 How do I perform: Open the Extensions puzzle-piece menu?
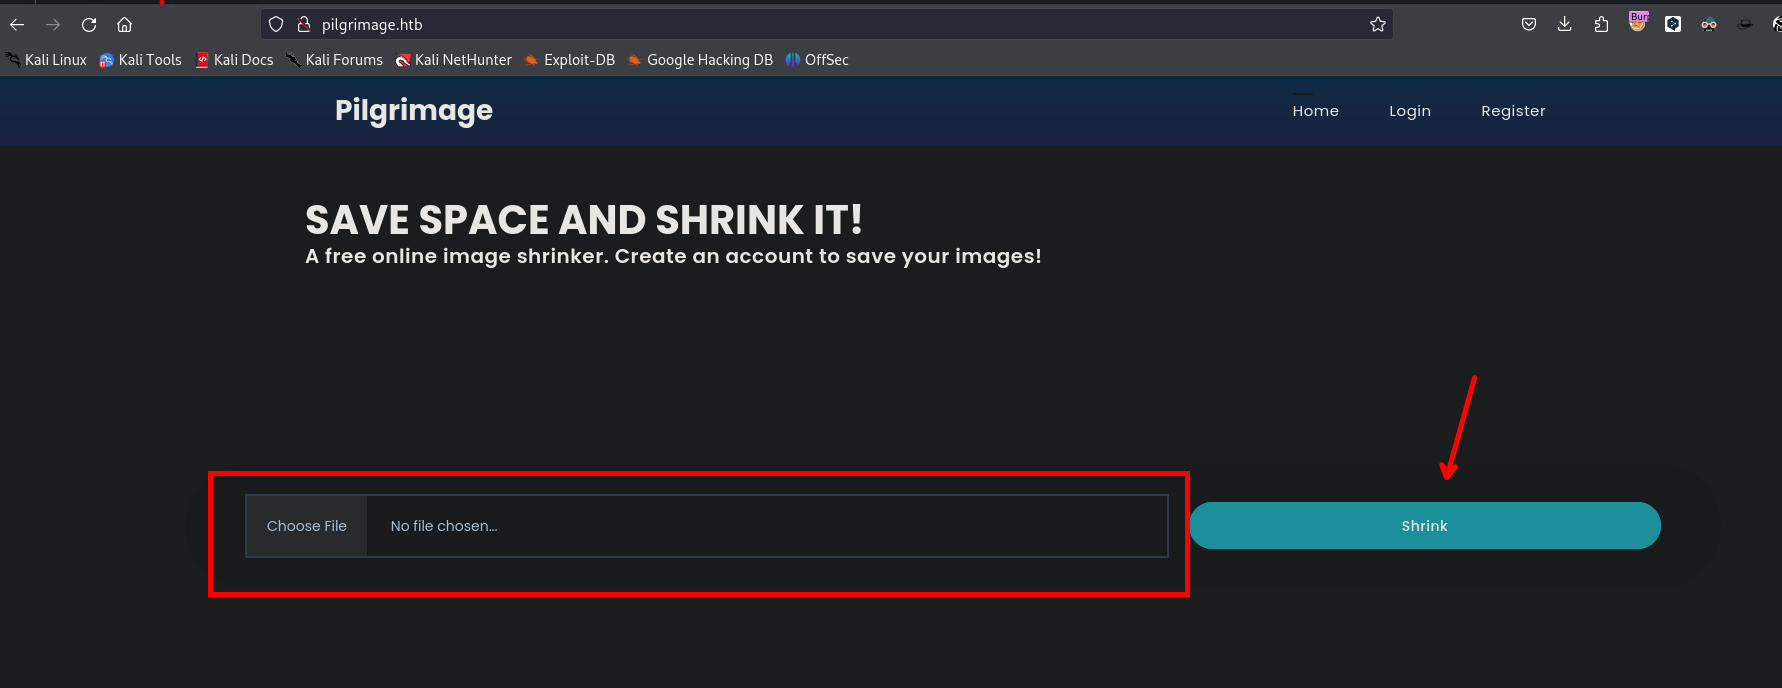click(1601, 25)
